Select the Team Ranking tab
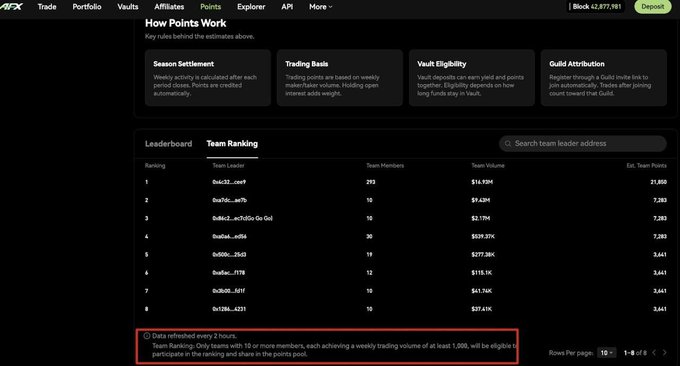Image resolution: width=680 pixels, height=366 pixels. pyautogui.click(x=232, y=144)
